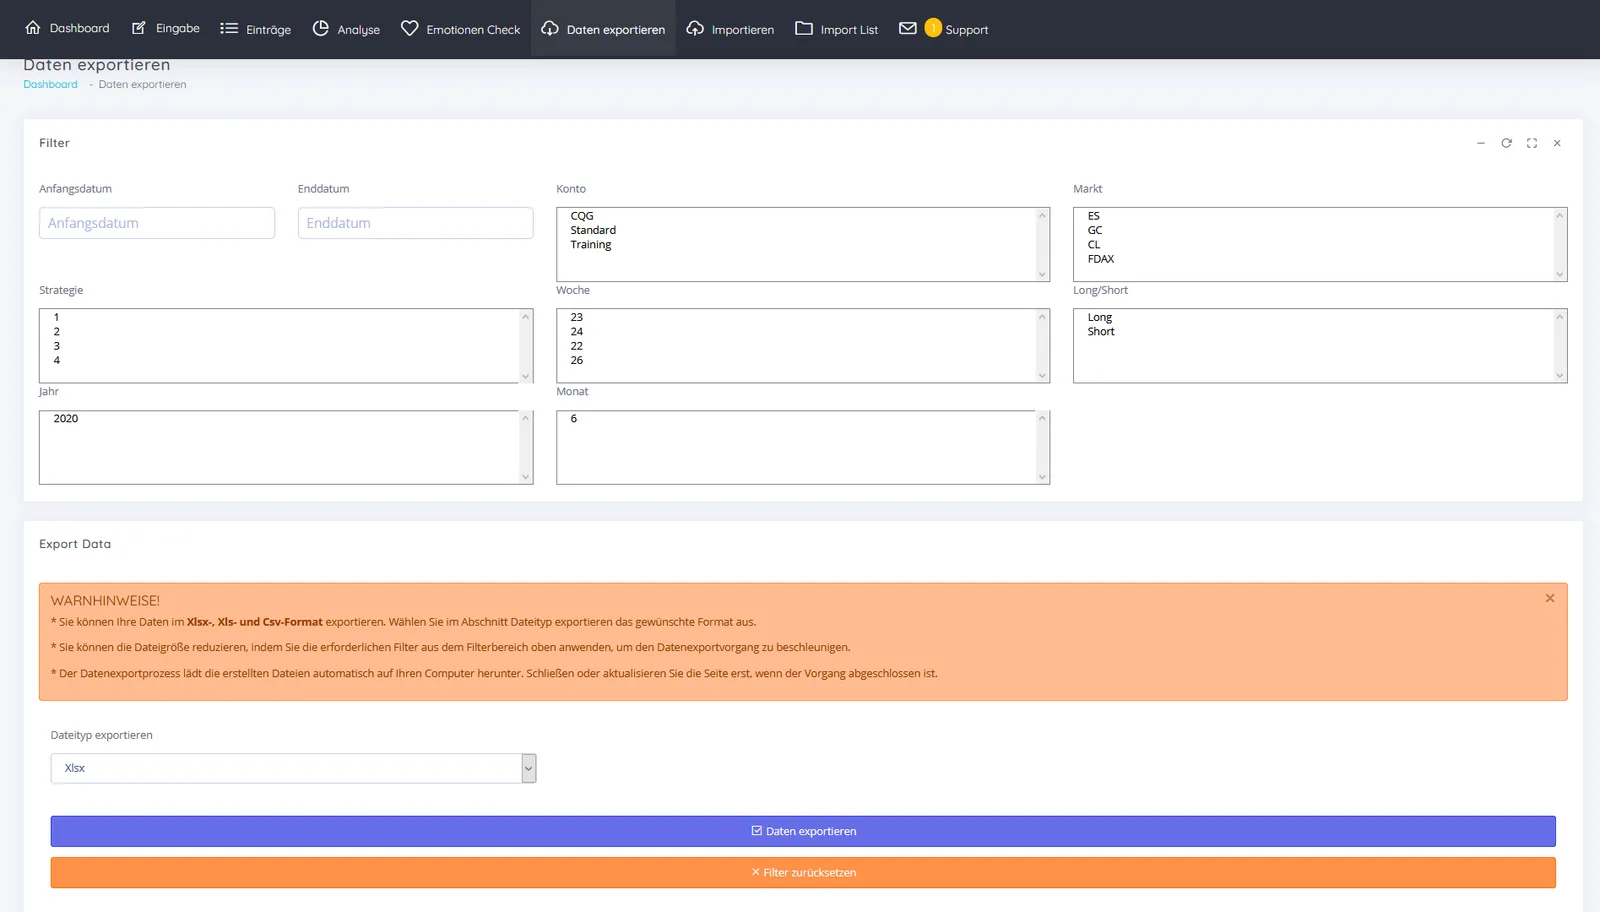Select strategy 4 in Strategie list
This screenshot has height=912, width=1600.
pos(57,360)
